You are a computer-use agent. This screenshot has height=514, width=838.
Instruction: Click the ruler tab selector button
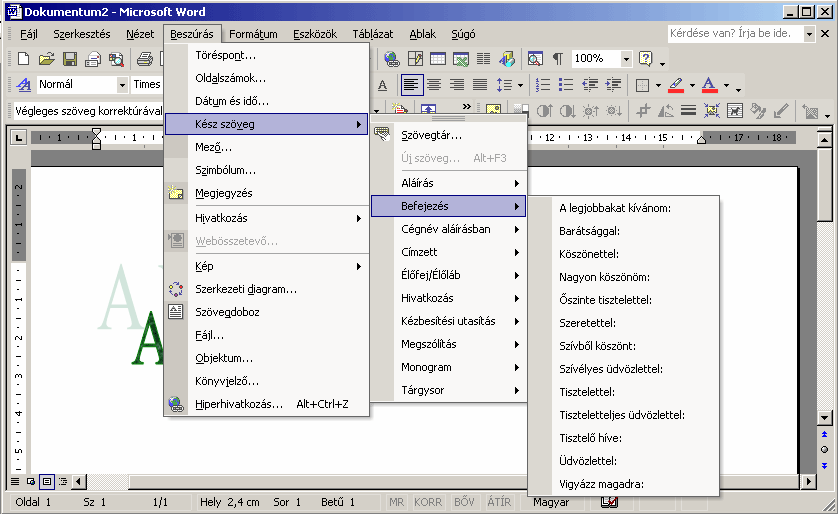tap(19, 138)
